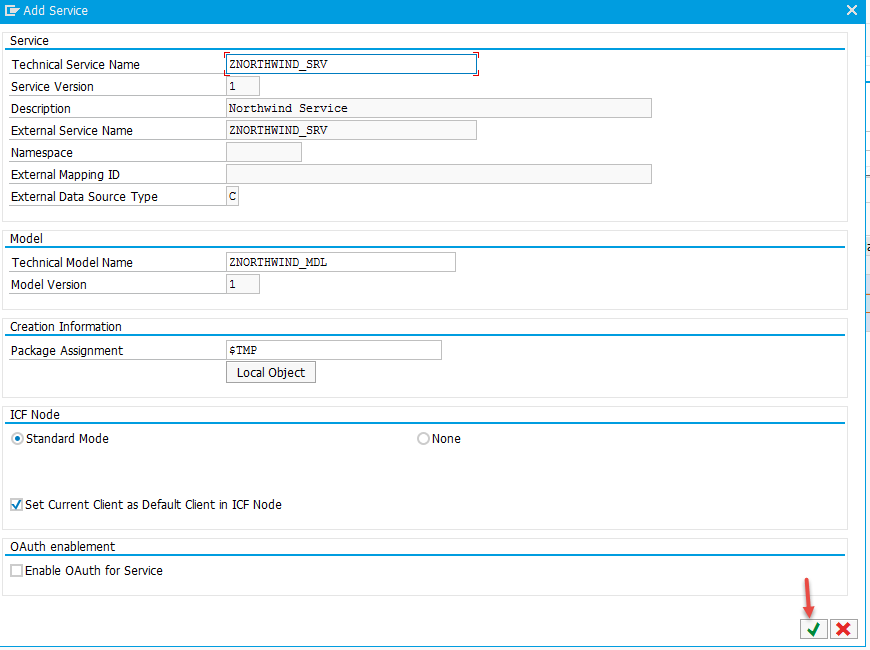Close the Add Service dialog window

tap(852, 11)
